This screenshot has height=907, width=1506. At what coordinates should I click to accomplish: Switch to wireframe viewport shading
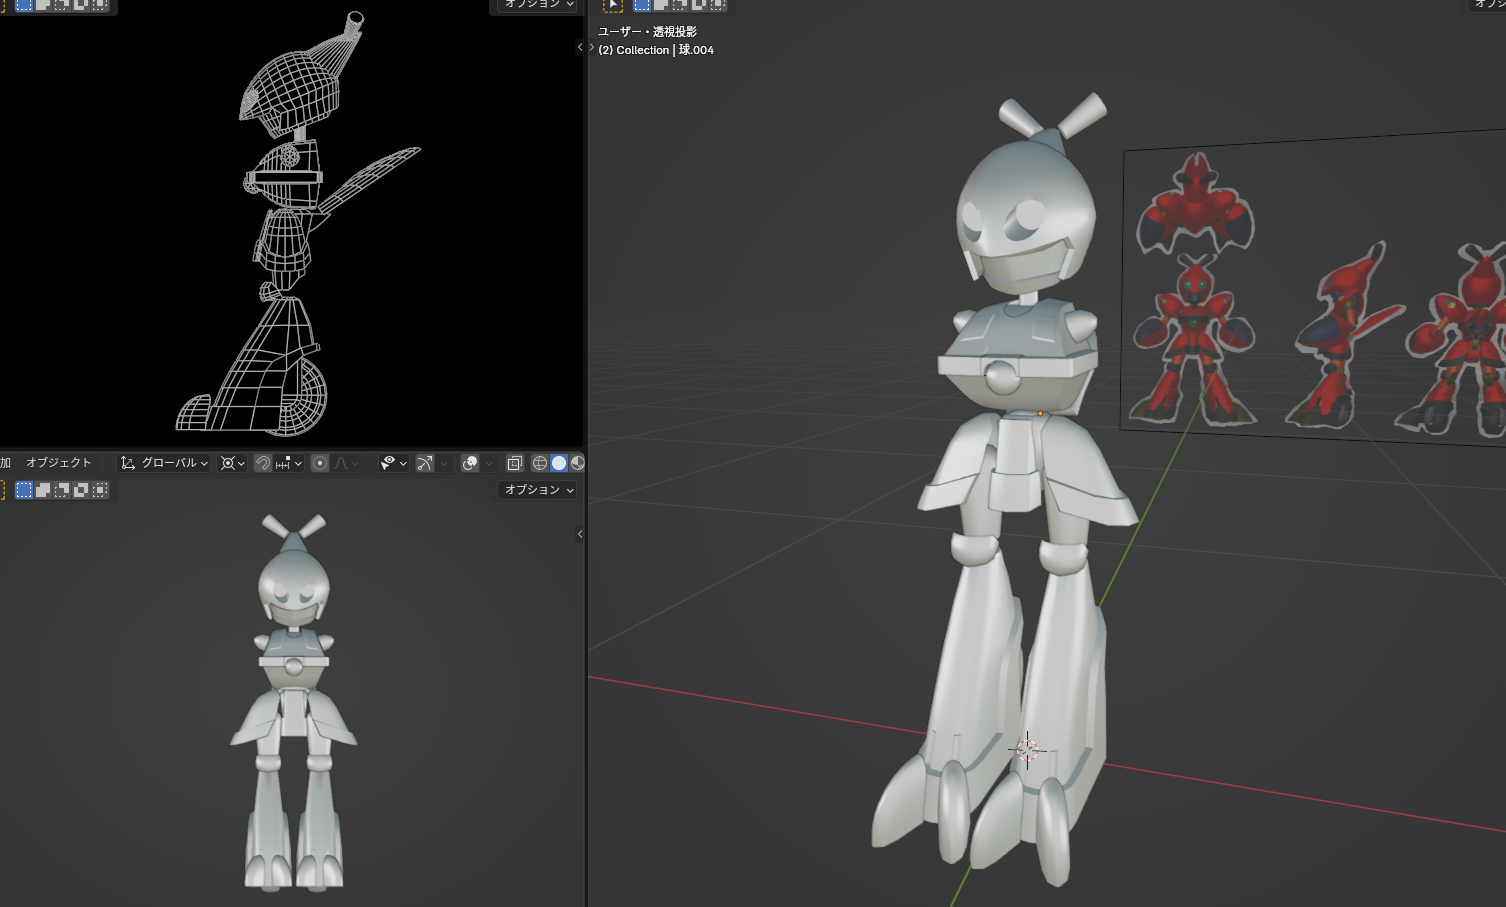pyautogui.click(x=540, y=463)
